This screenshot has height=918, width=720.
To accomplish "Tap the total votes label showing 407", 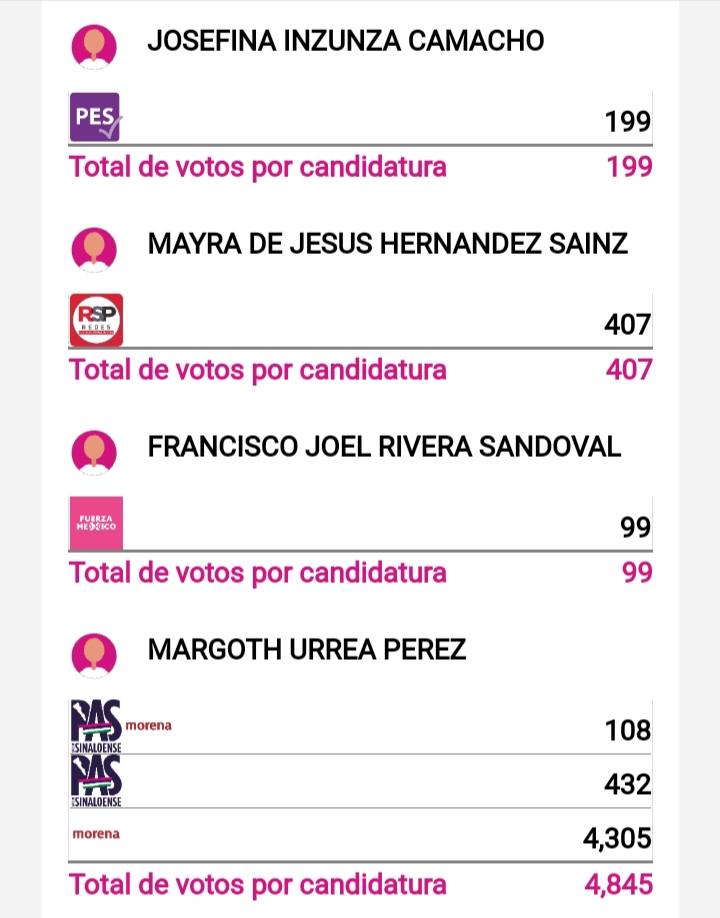I will coord(258,369).
